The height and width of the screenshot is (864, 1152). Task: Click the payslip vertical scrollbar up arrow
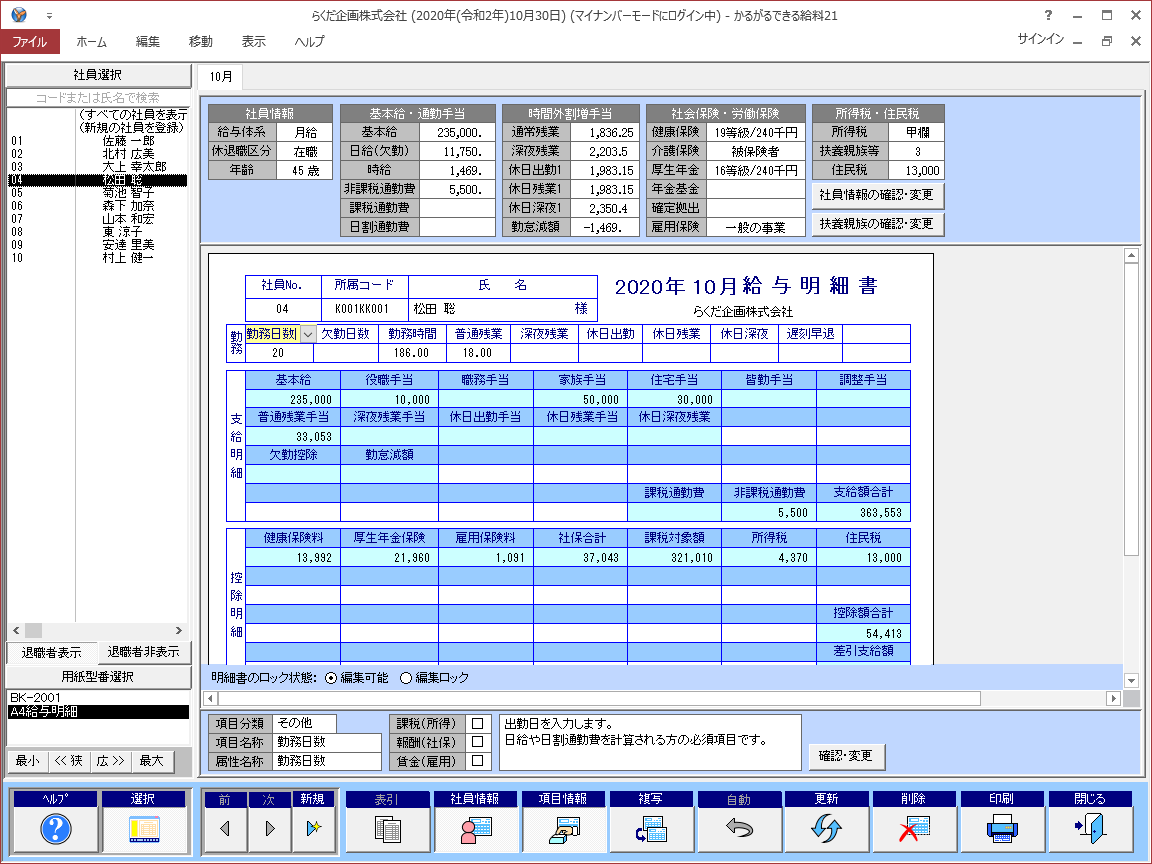(x=1131, y=256)
